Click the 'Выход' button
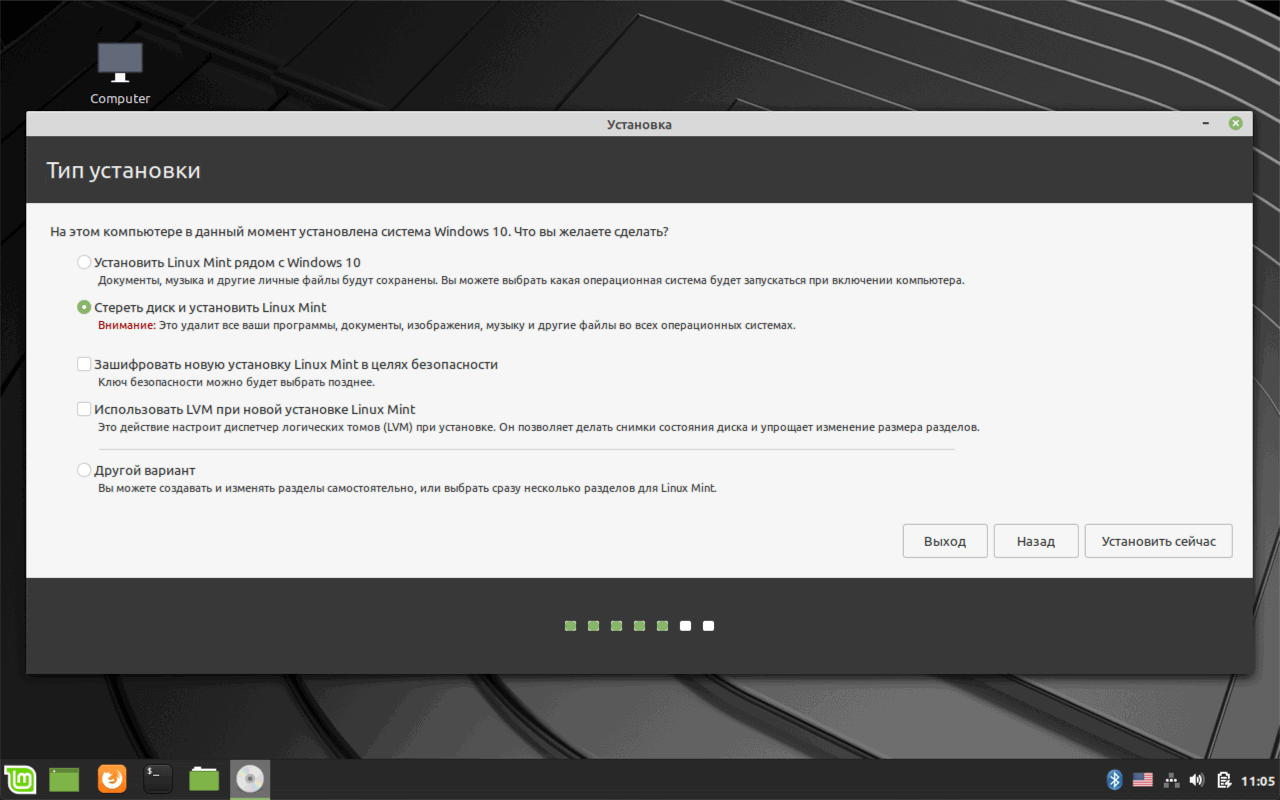 click(x=945, y=541)
